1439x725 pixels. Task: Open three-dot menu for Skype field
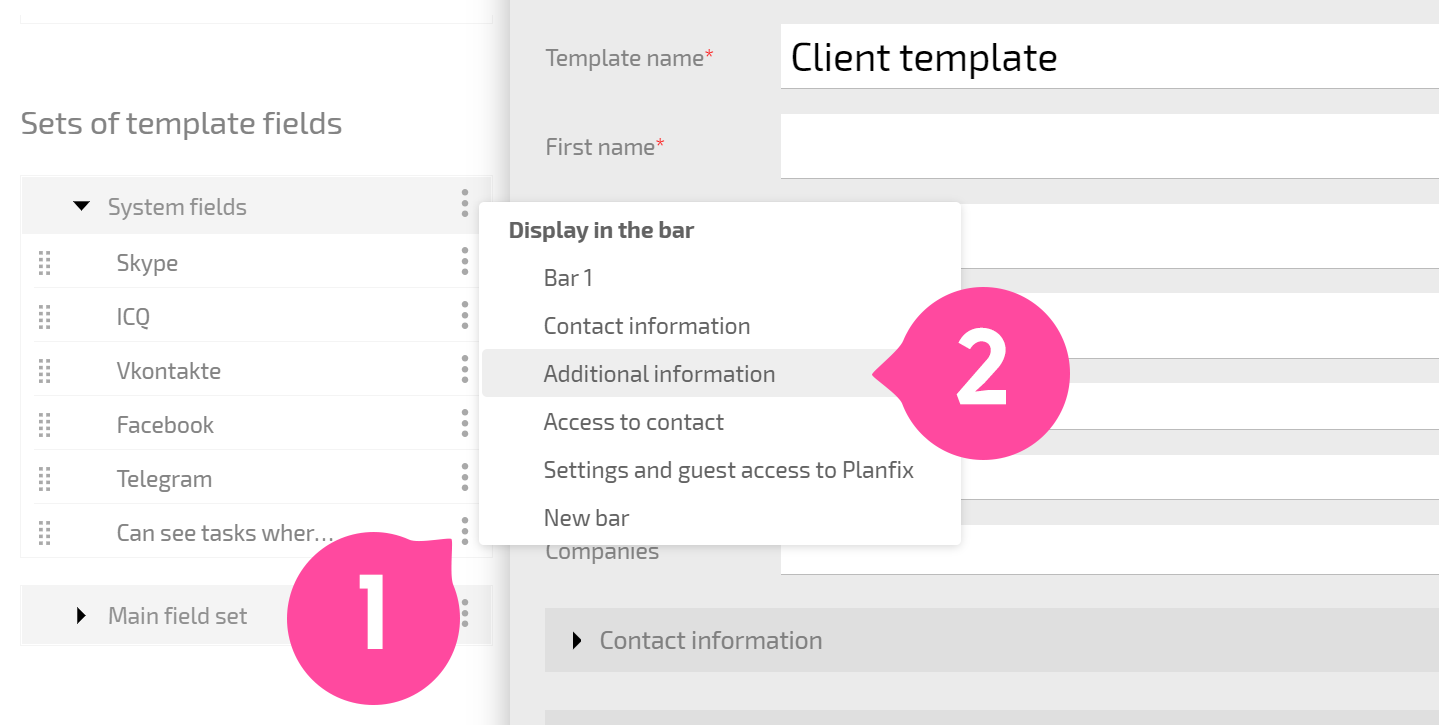click(465, 261)
